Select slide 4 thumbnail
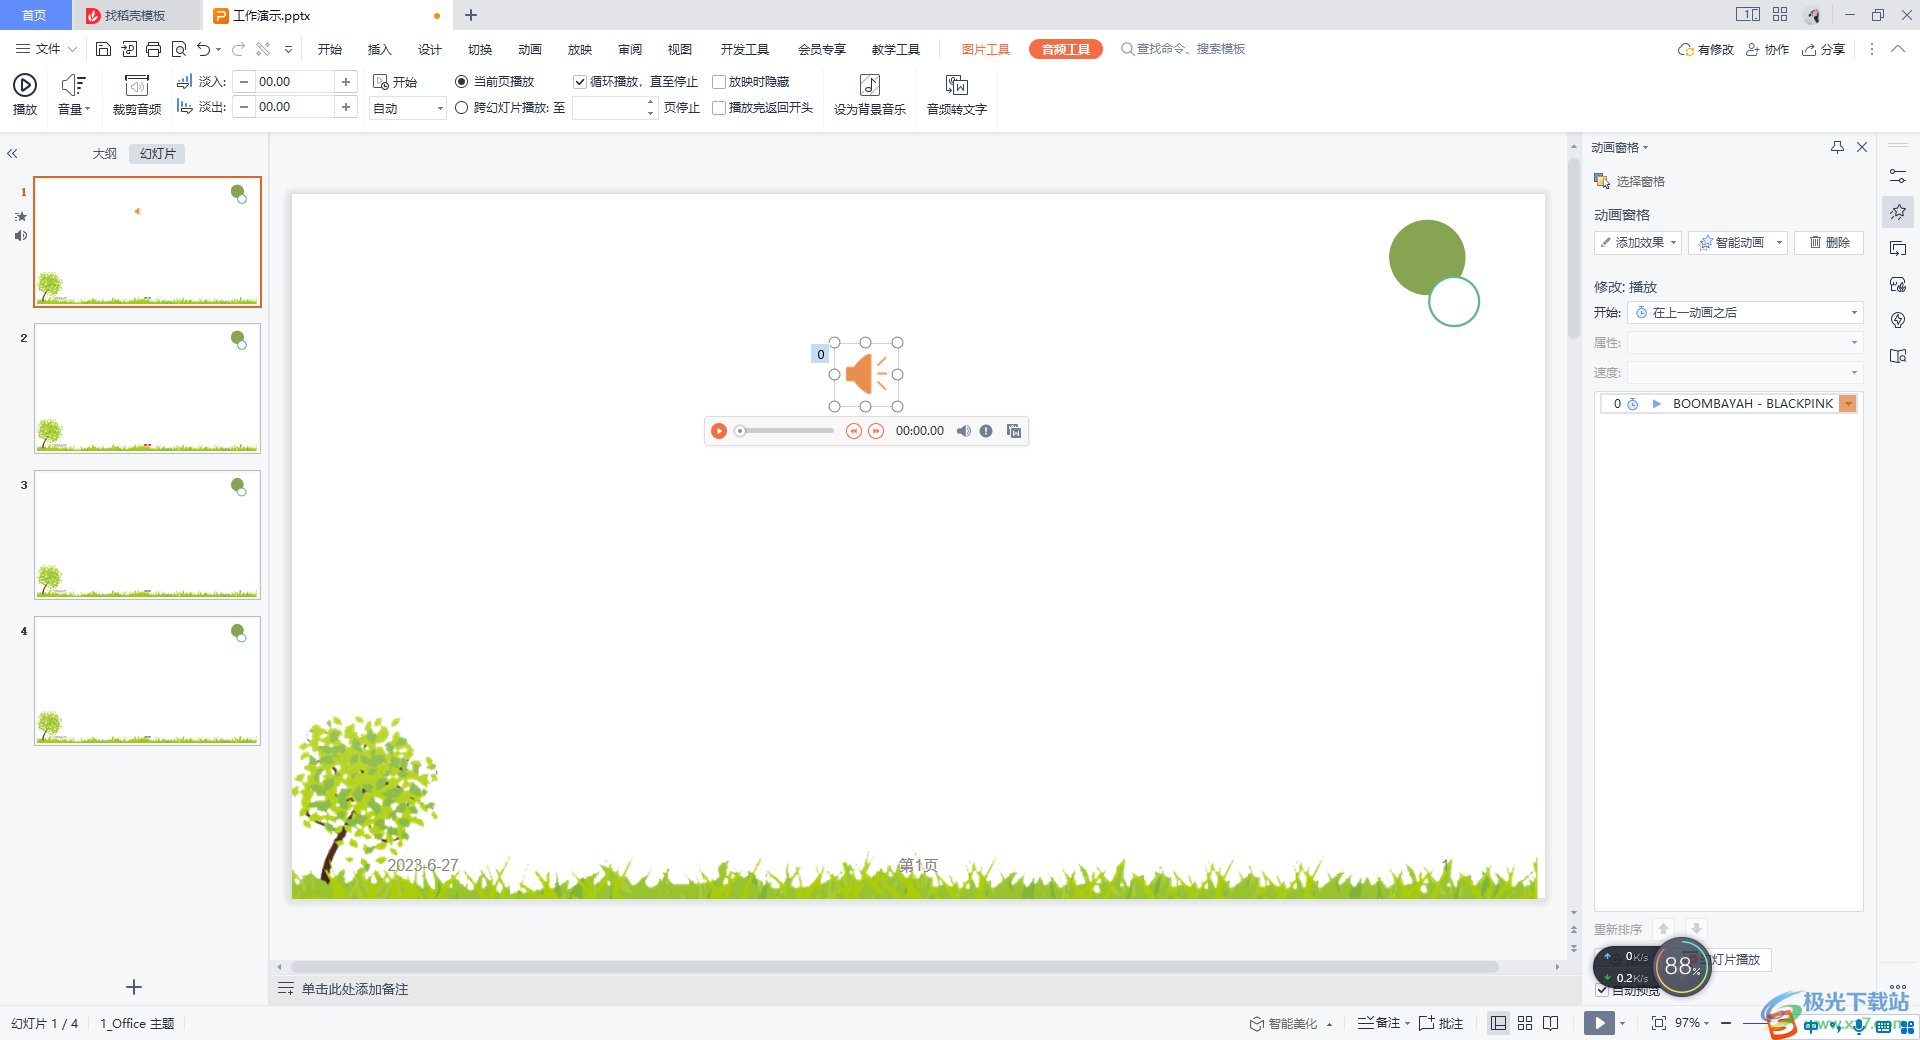 click(x=148, y=681)
